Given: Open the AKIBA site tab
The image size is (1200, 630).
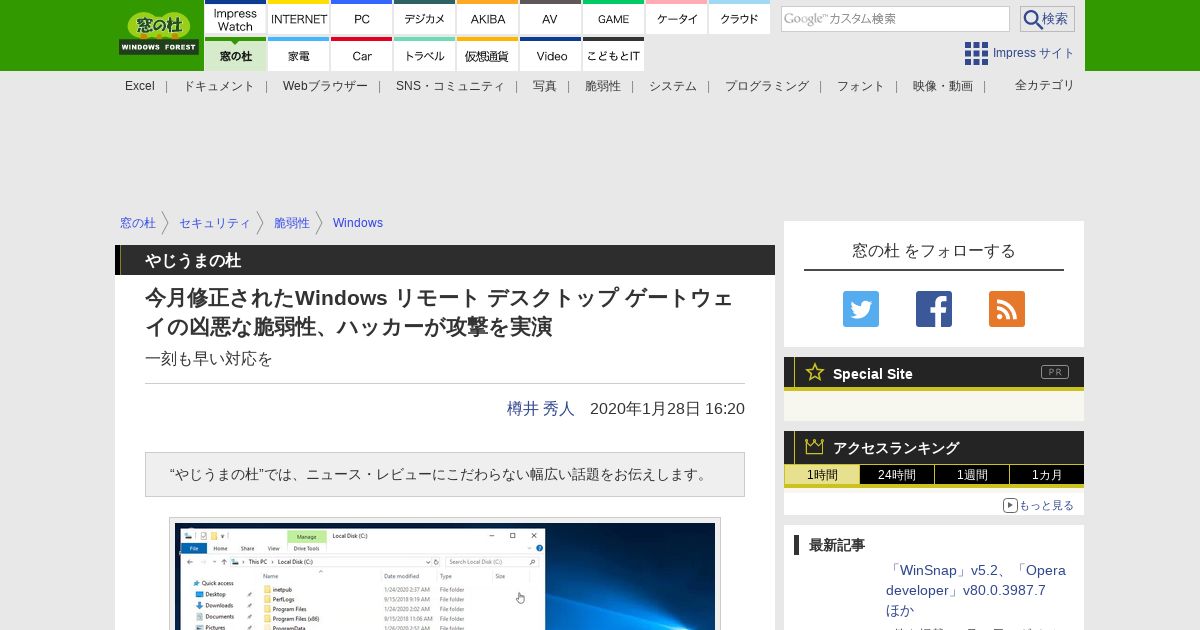Looking at the screenshot, I should tap(488, 18).
